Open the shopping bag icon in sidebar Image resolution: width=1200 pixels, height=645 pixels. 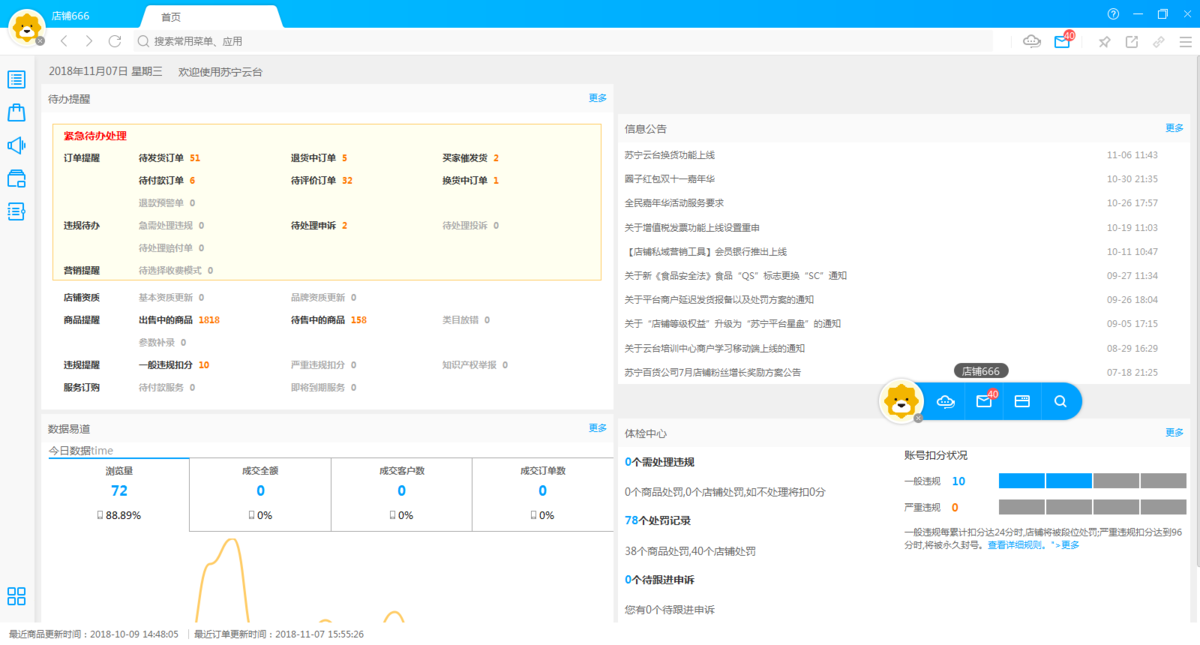16,112
